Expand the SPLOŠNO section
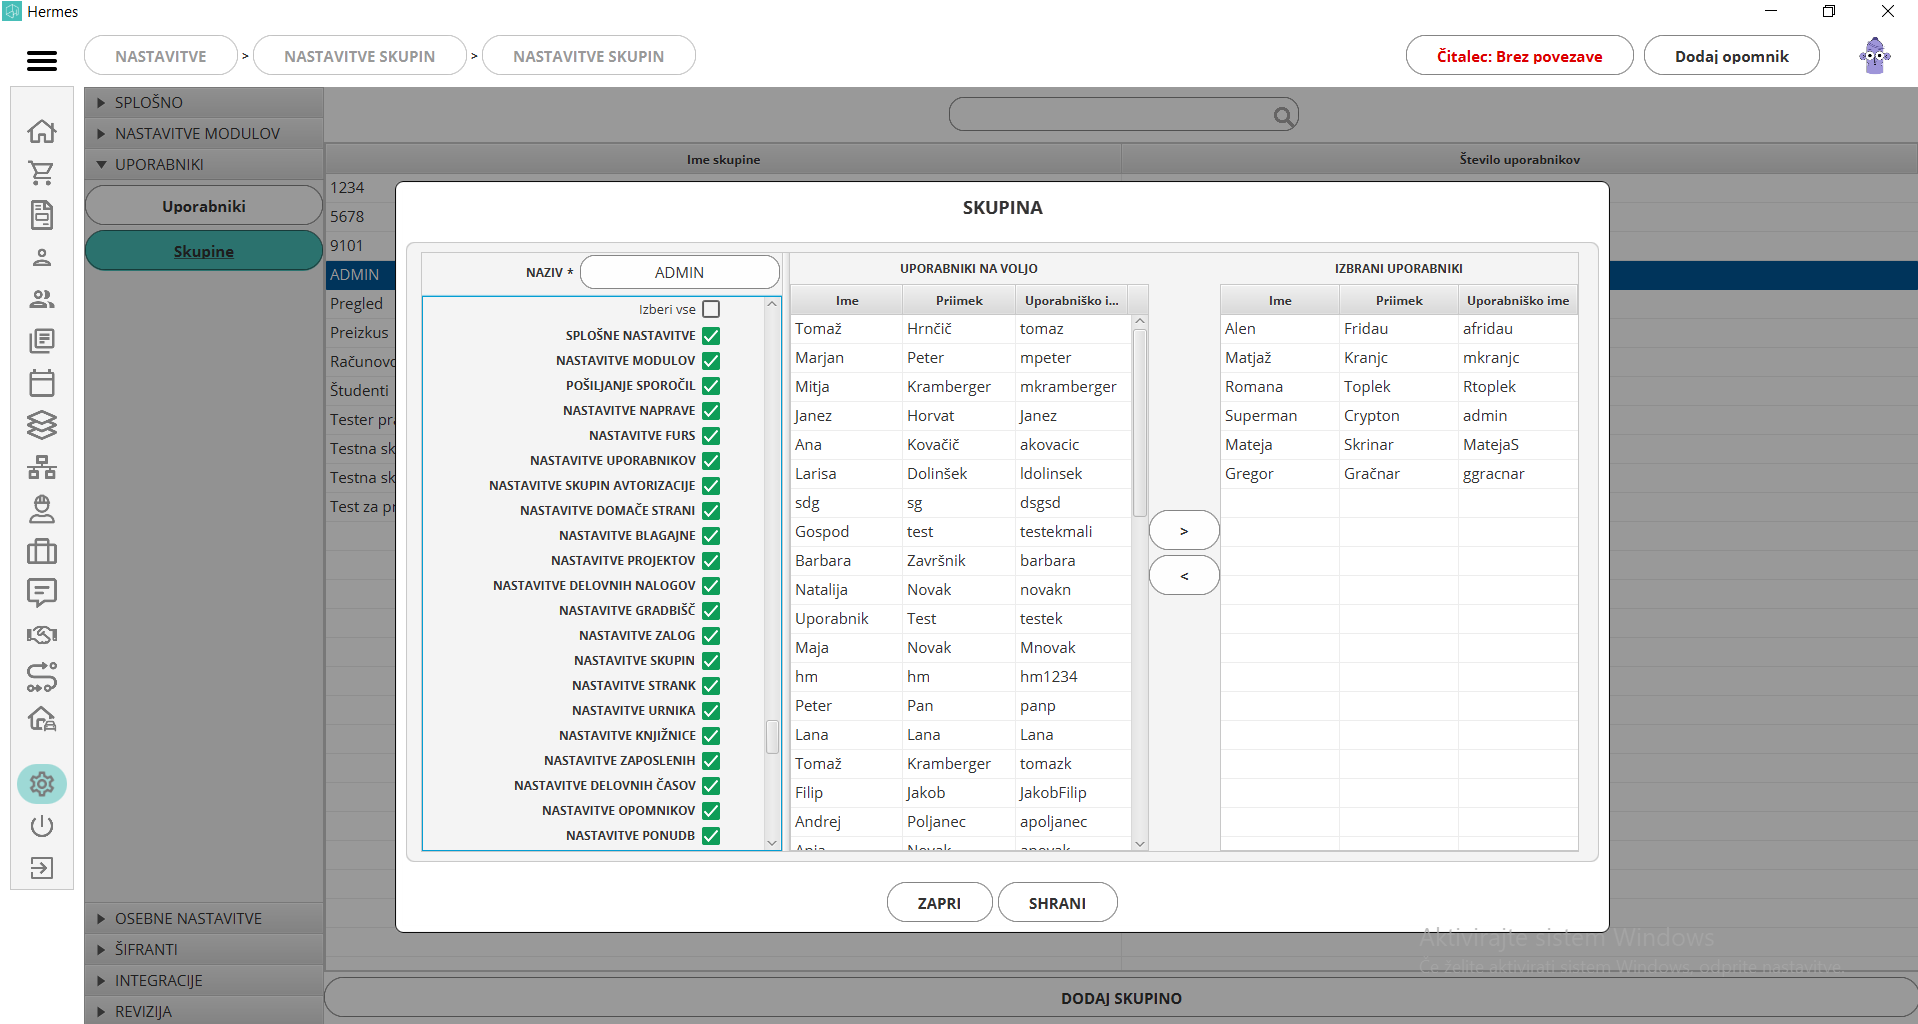 coord(204,102)
